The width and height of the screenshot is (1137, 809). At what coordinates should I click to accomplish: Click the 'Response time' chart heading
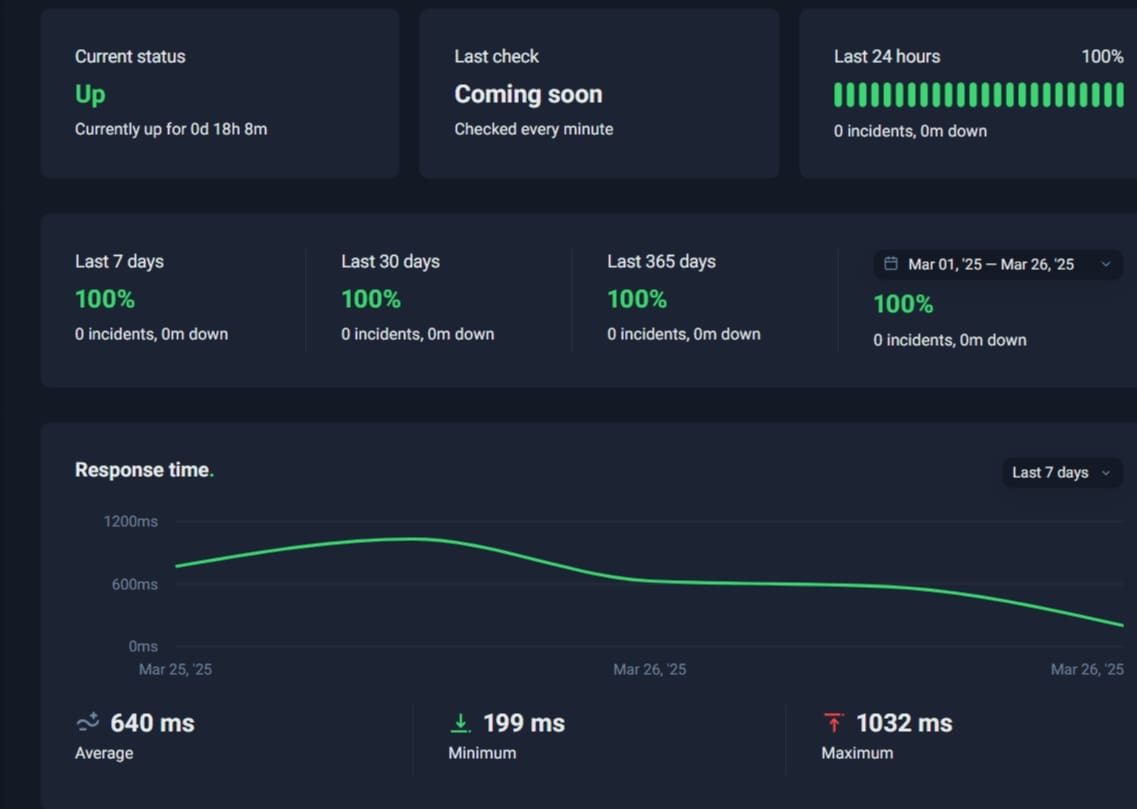point(143,470)
